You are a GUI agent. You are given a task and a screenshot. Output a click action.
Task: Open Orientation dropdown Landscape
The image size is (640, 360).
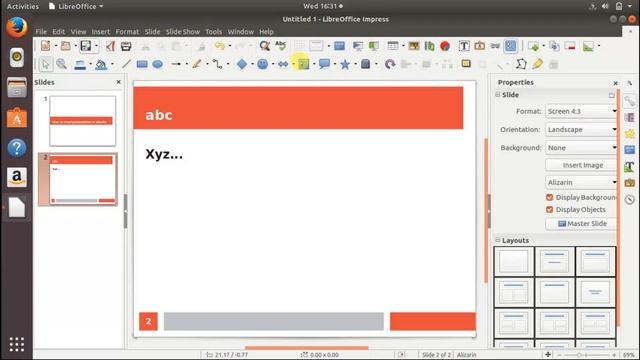581,129
